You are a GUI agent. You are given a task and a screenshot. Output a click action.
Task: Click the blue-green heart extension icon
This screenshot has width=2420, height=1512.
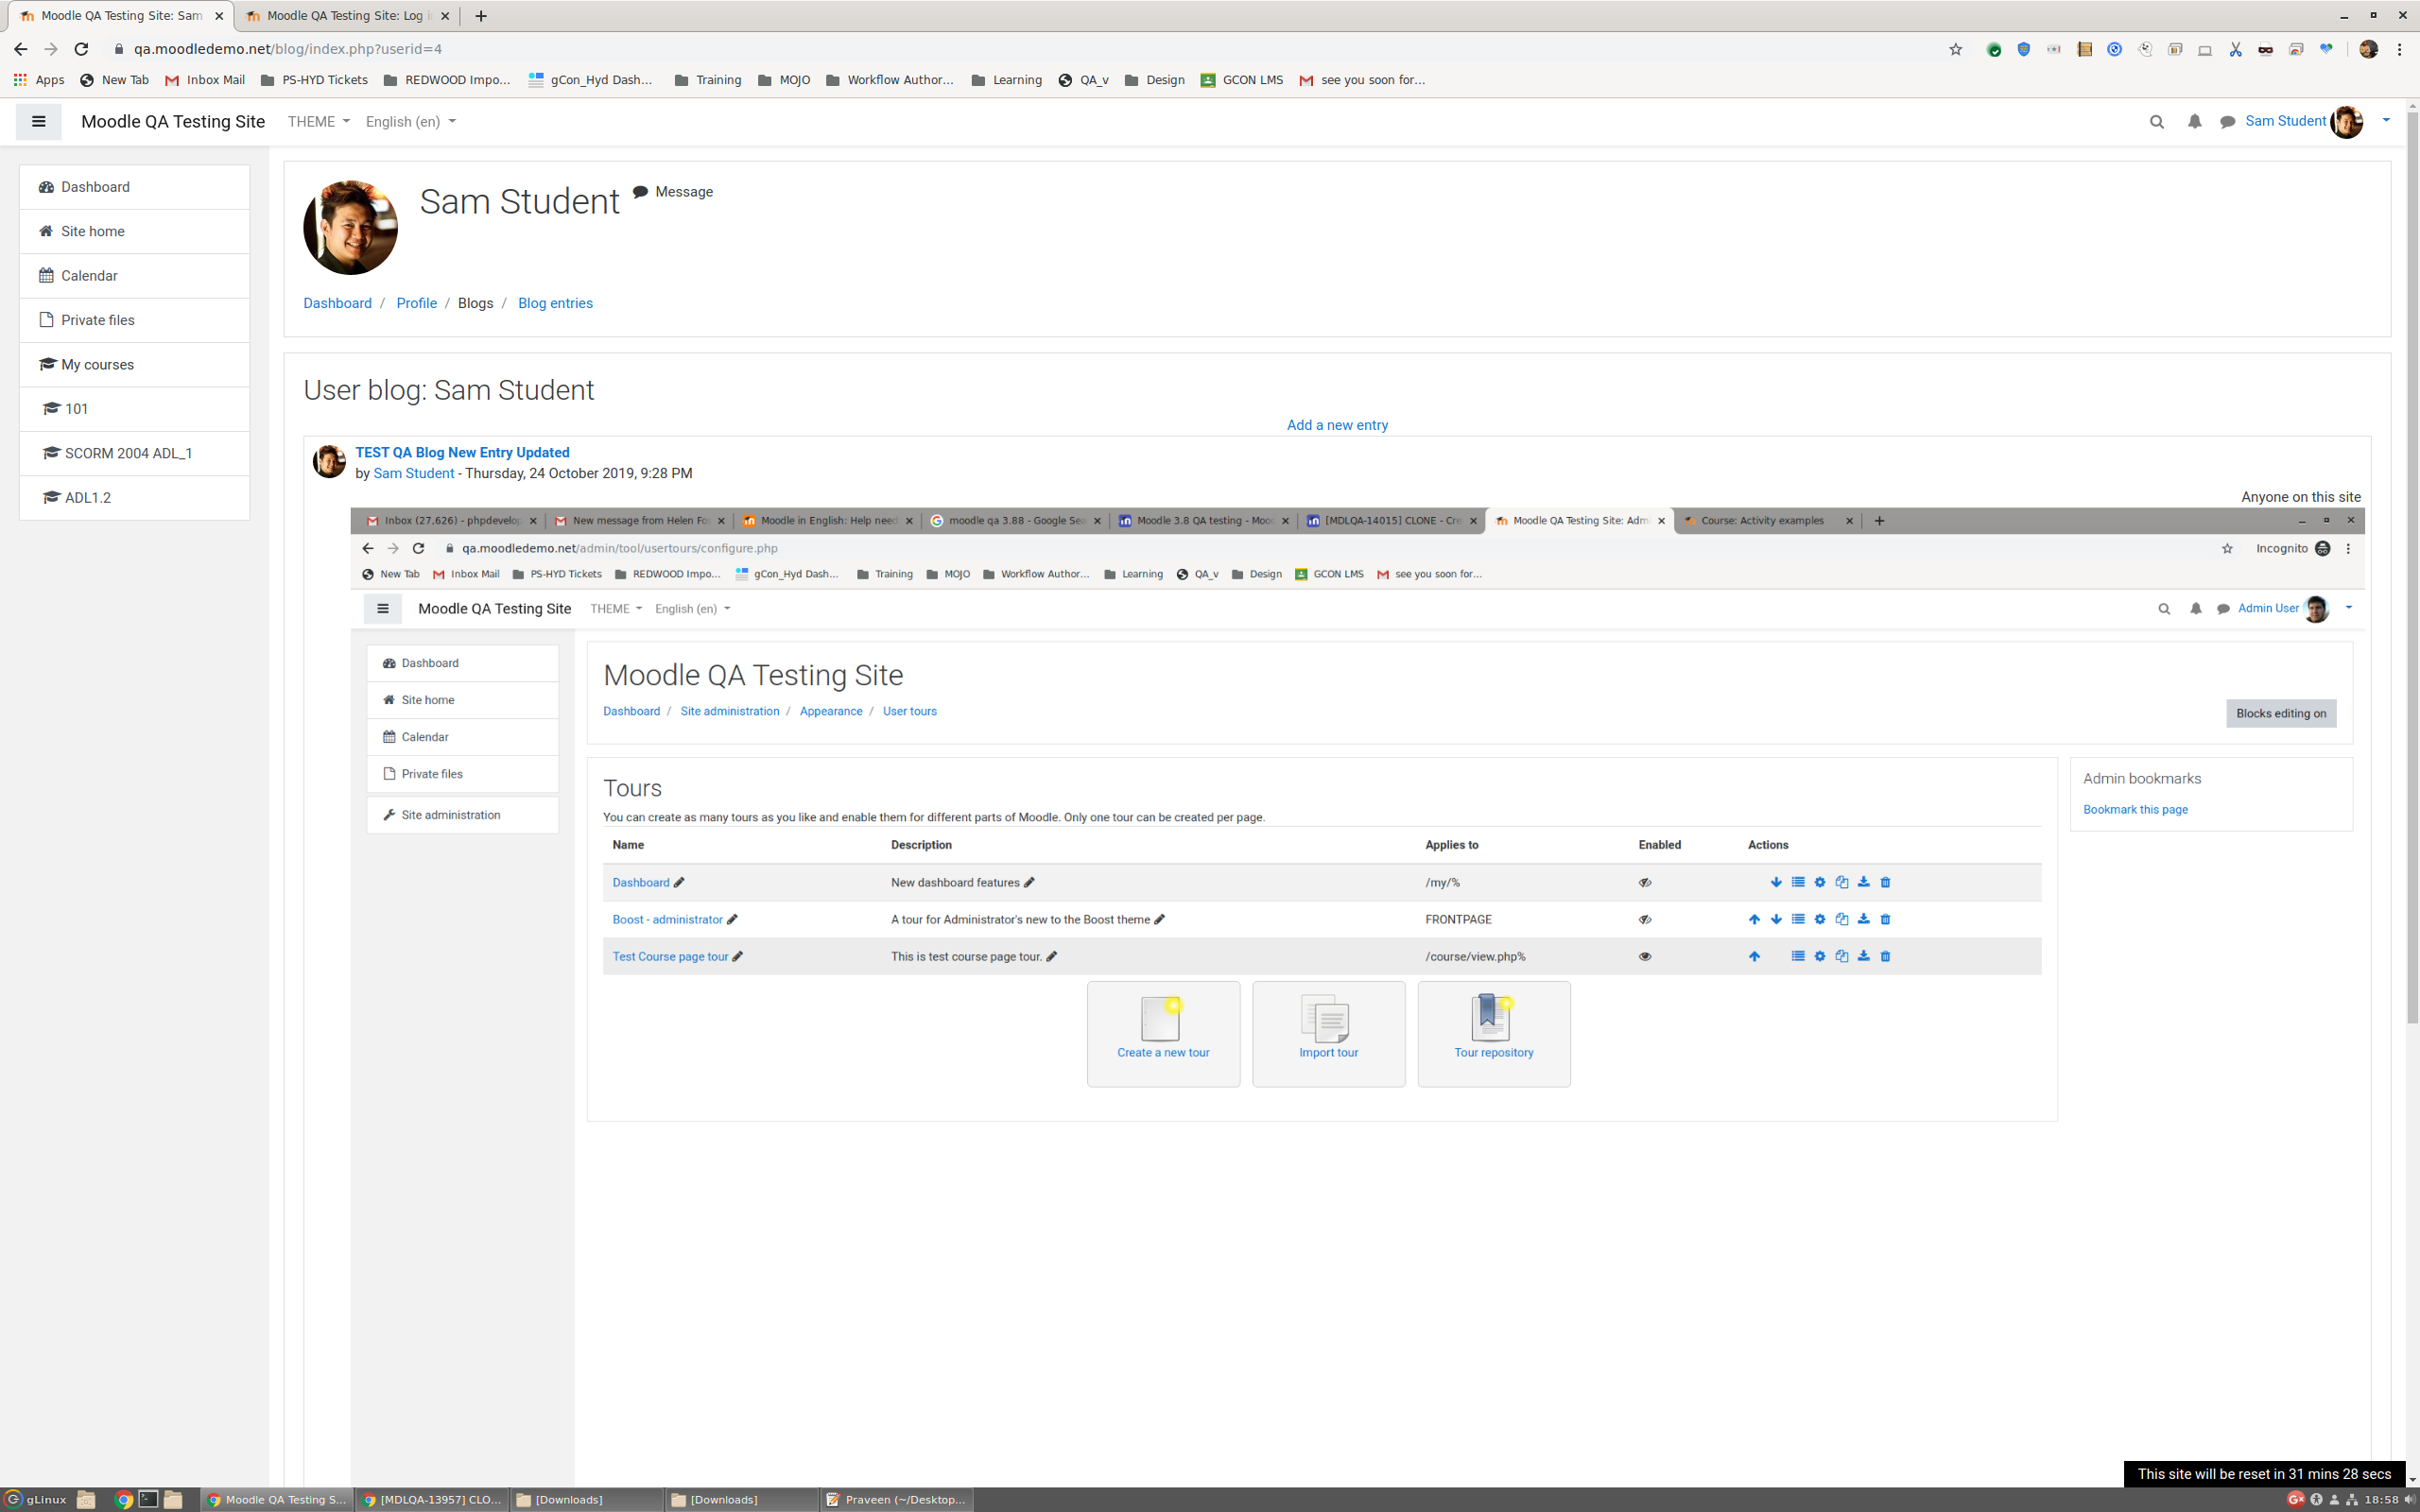pos(2326,49)
